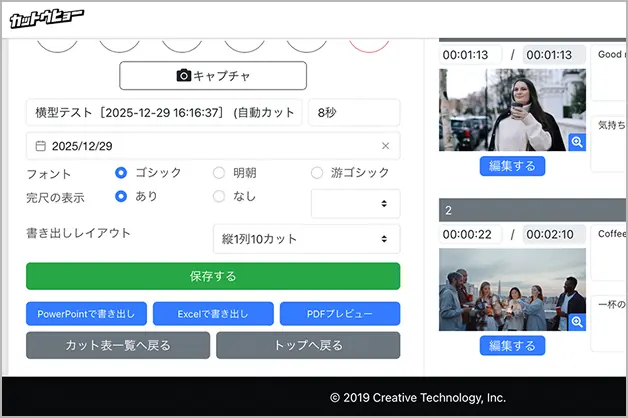
Task: Click the キャプチャ capture button
Action: coord(213,75)
